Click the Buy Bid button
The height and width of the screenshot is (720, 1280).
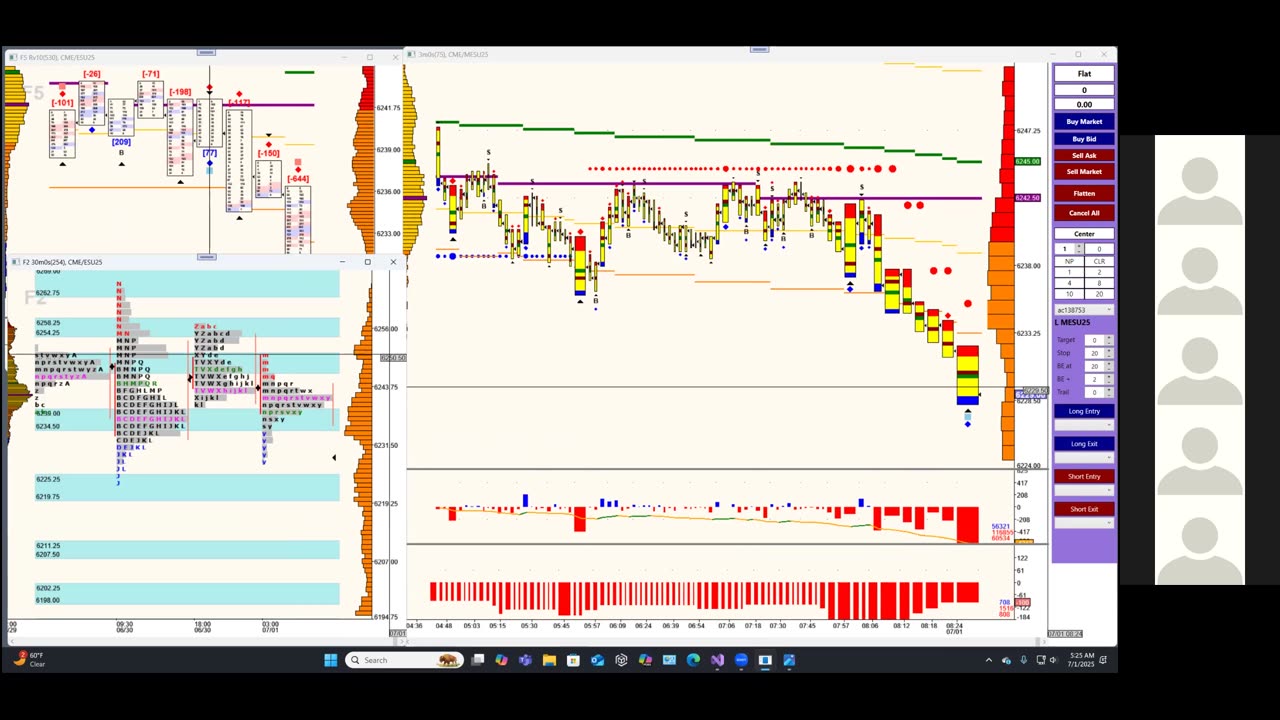tap(1084, 139)
